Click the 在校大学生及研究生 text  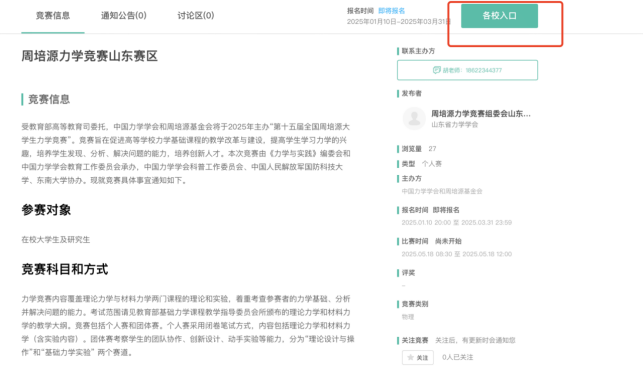(55, 239)
